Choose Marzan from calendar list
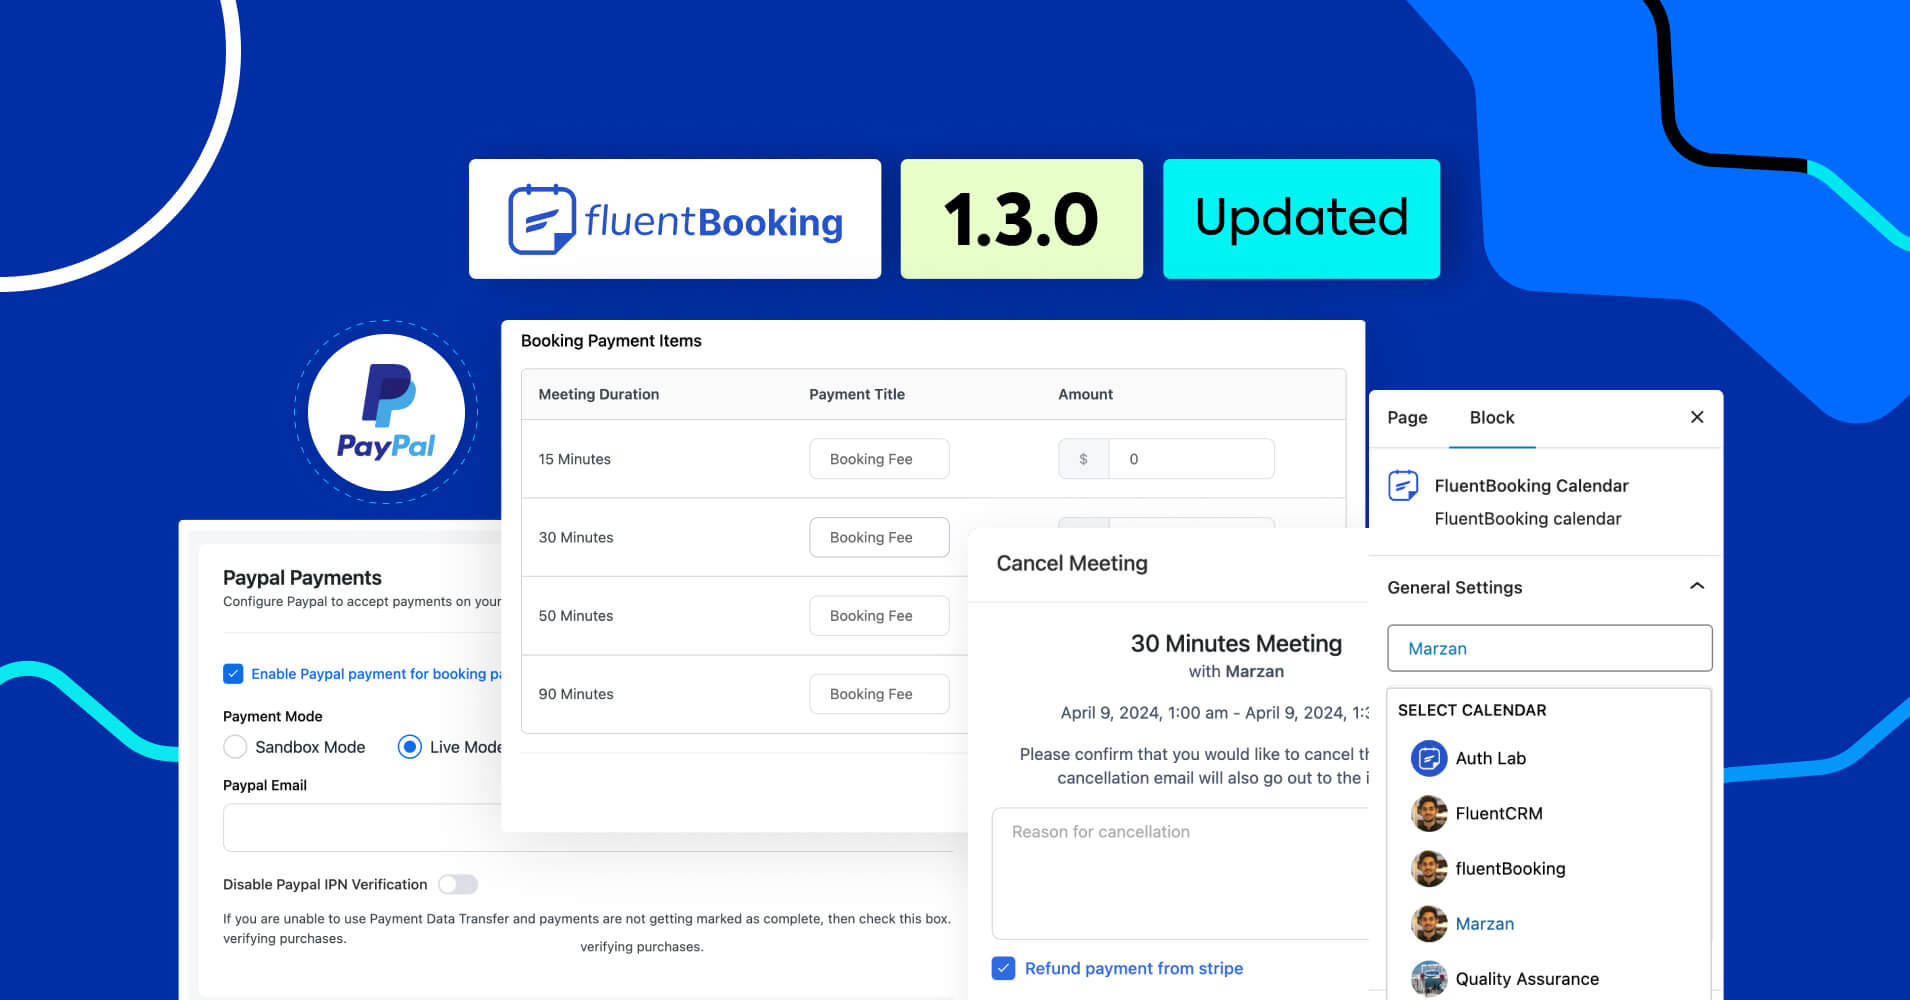The image size is (1910, 1000). [1484, 923]
